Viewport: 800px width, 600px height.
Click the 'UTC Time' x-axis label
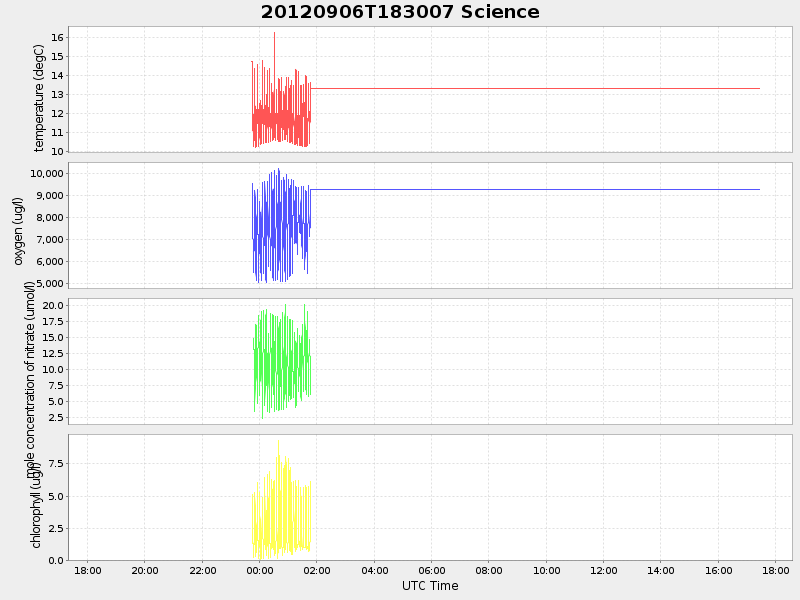pyautogui.click(x=430, y=586)
